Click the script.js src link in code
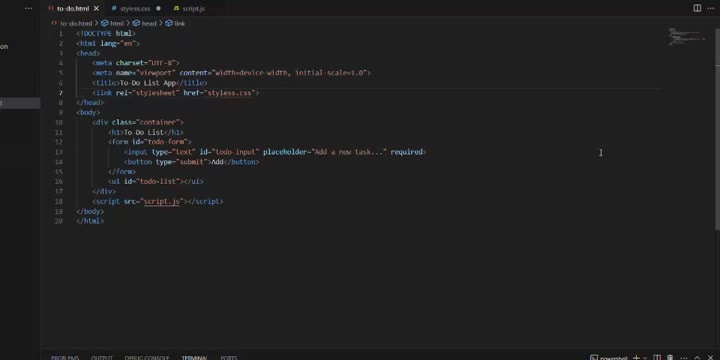The width and height of the screenshot is (720, 360). point(162,201)
